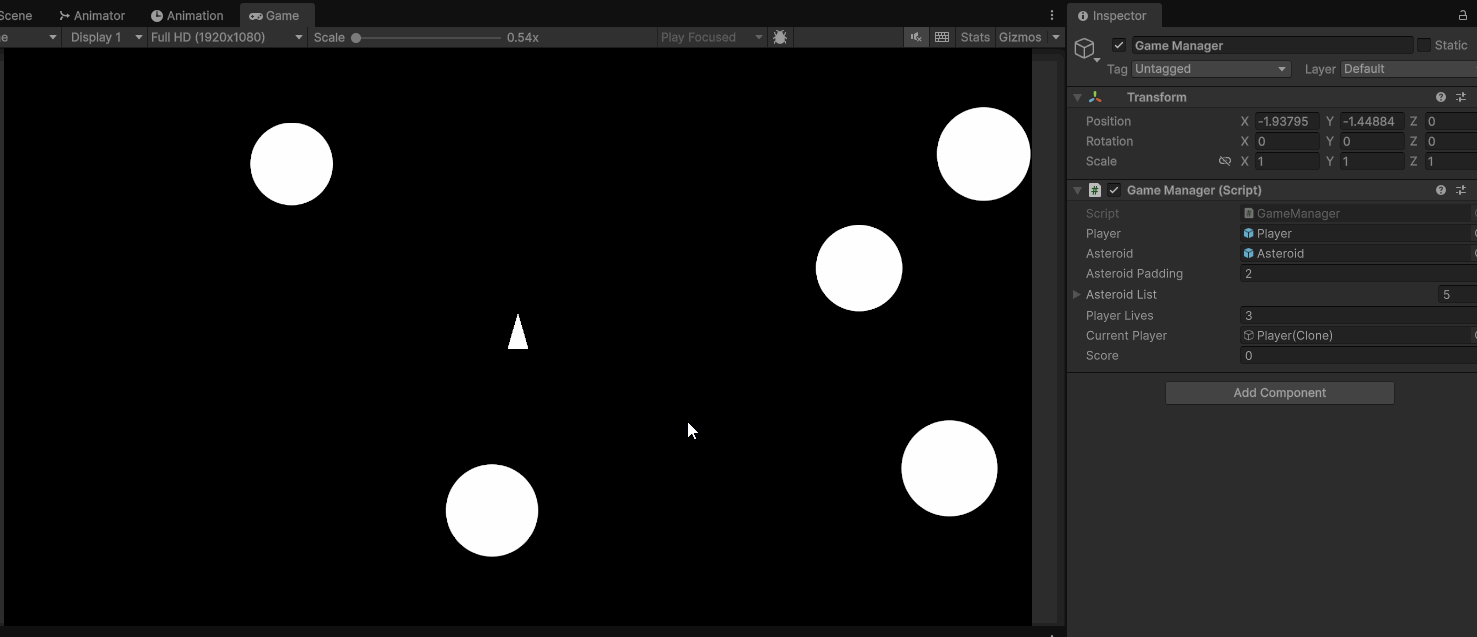Click the Player prefab cube icon
The height and width of the screenshot is (637, 1477).
[x=1249, y=233]
